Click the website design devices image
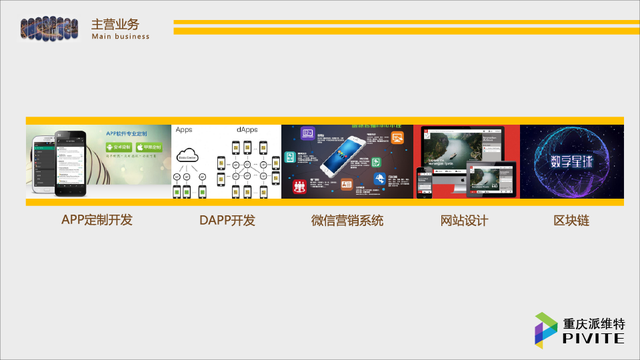Image resolution: width=640 pixels, height=360 pixels. click(467, 162)
